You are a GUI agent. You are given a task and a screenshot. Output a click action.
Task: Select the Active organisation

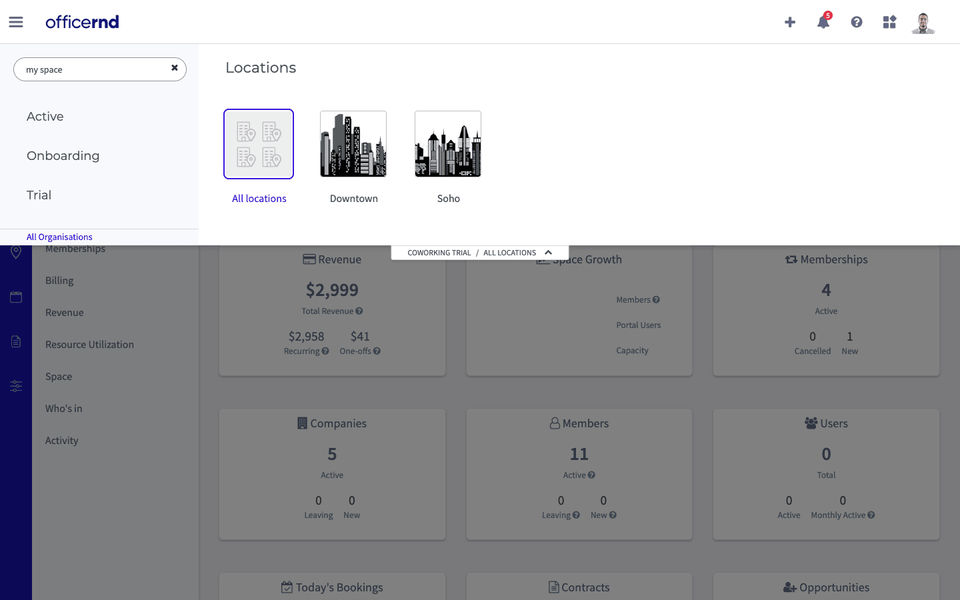[x=45, y=116]
